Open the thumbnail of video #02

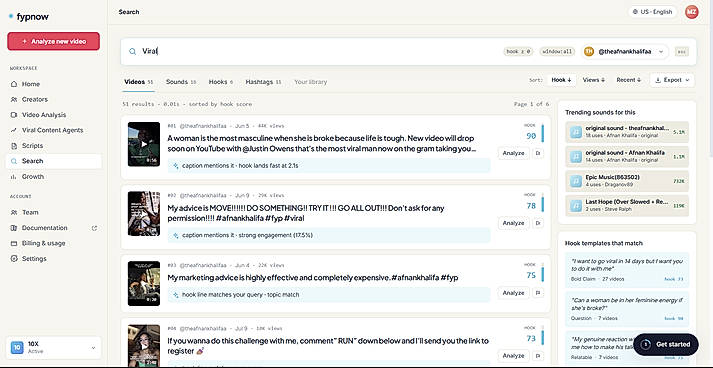coord(144,213)
